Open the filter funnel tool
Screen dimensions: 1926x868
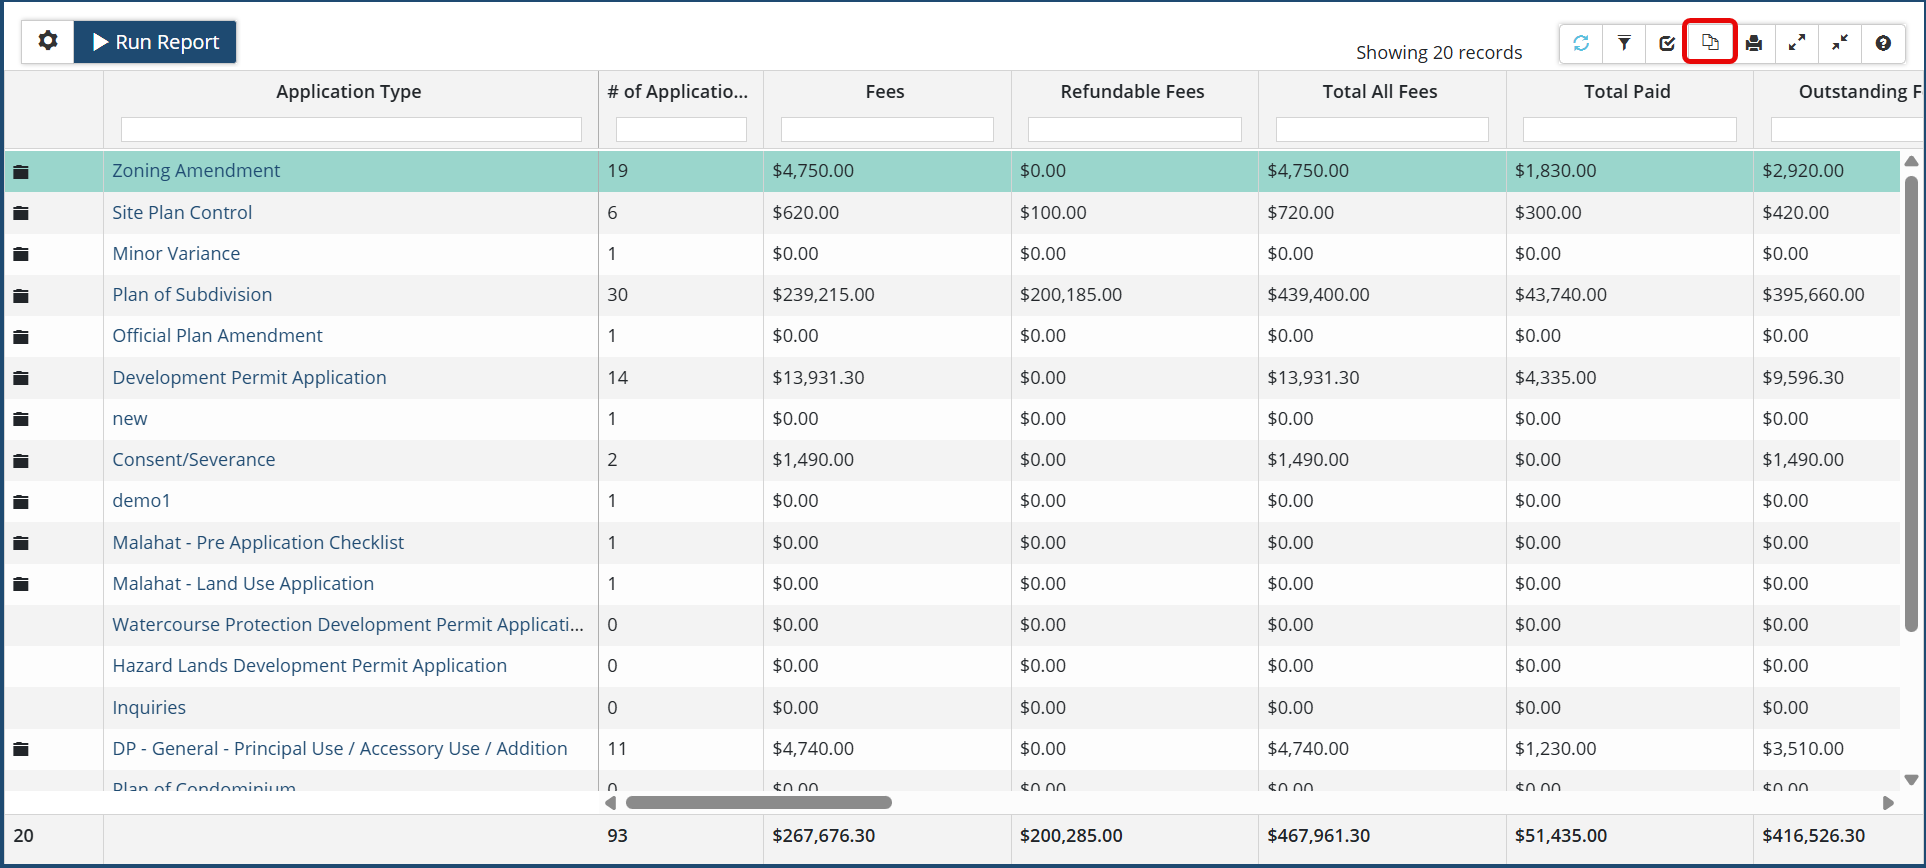(1624, 43)
